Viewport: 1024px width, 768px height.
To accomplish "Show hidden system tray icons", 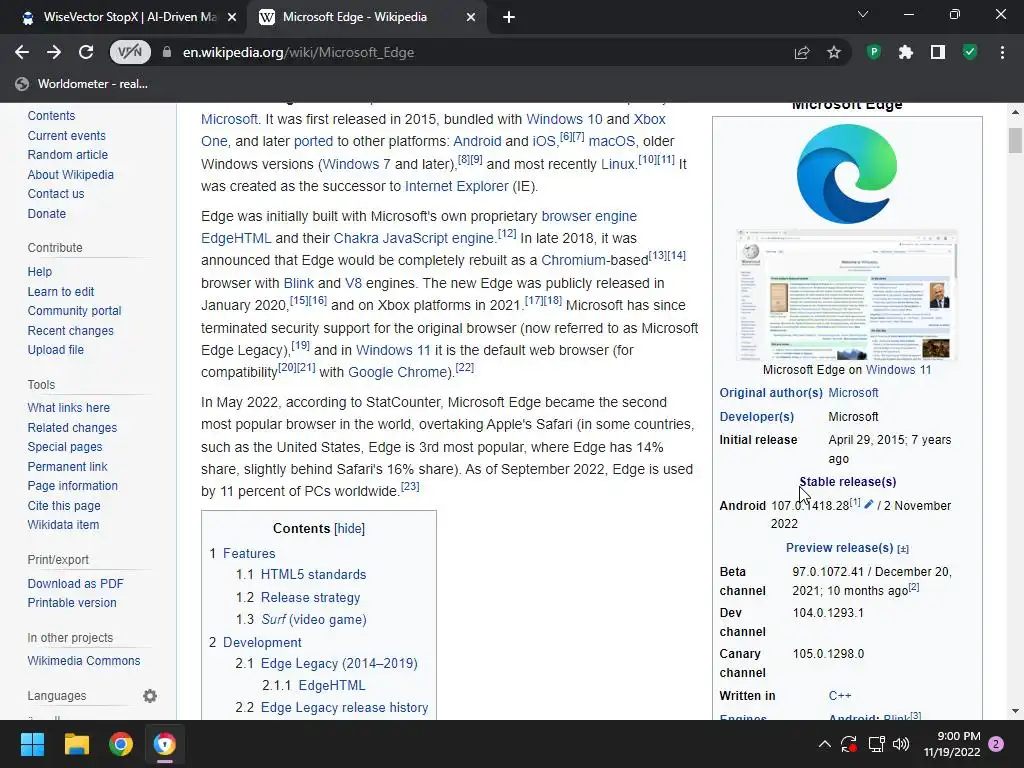I will pyautogui.click(x=825, y=744).
